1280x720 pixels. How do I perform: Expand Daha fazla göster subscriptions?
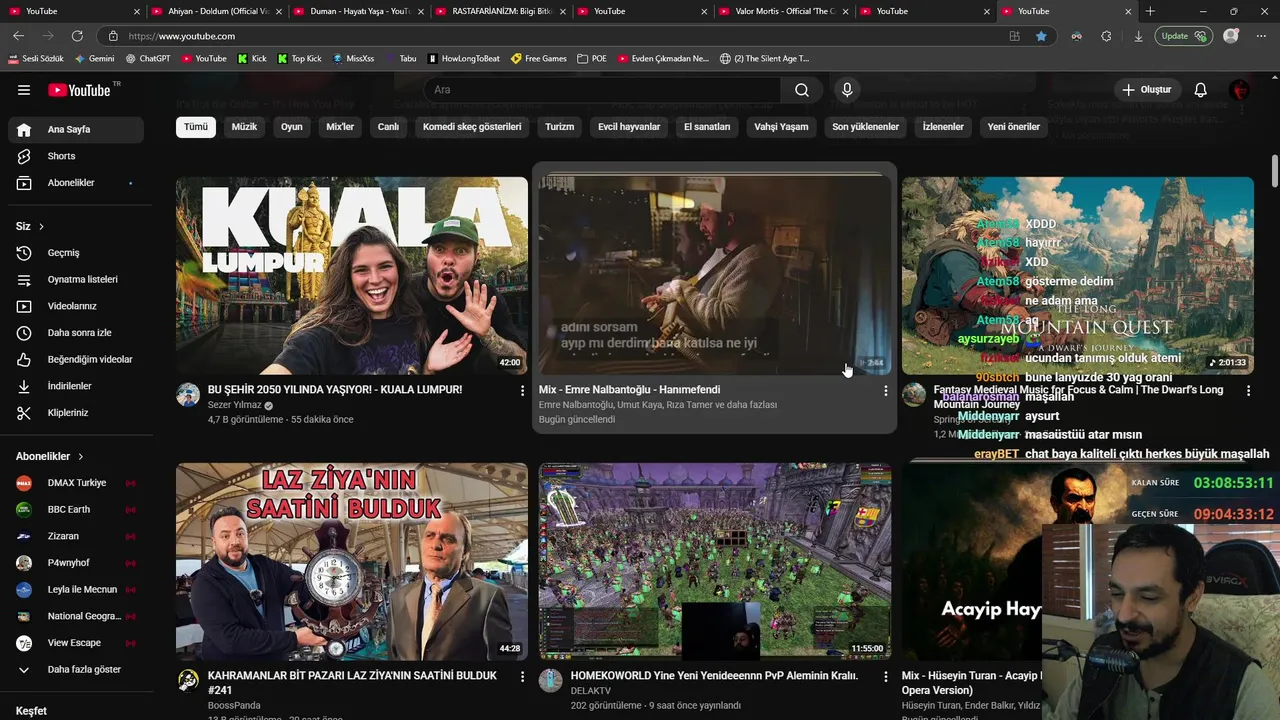[x=76, y=669]
